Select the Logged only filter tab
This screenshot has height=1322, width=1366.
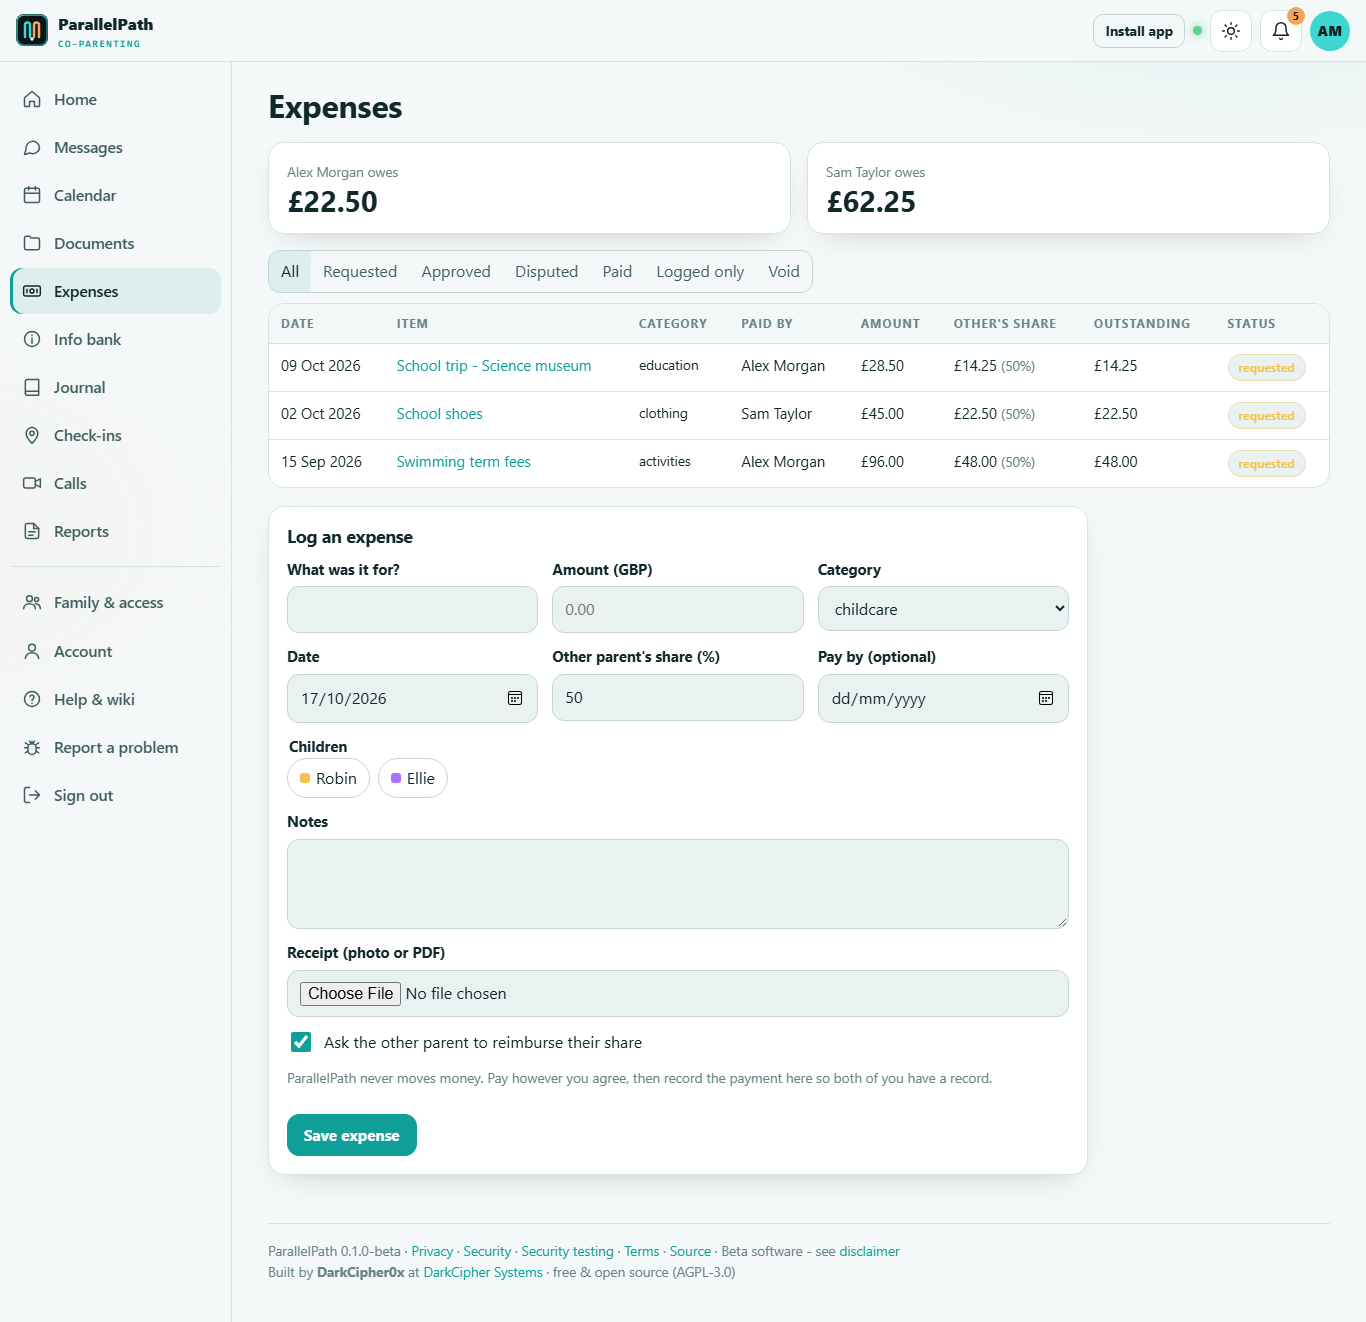700,271
